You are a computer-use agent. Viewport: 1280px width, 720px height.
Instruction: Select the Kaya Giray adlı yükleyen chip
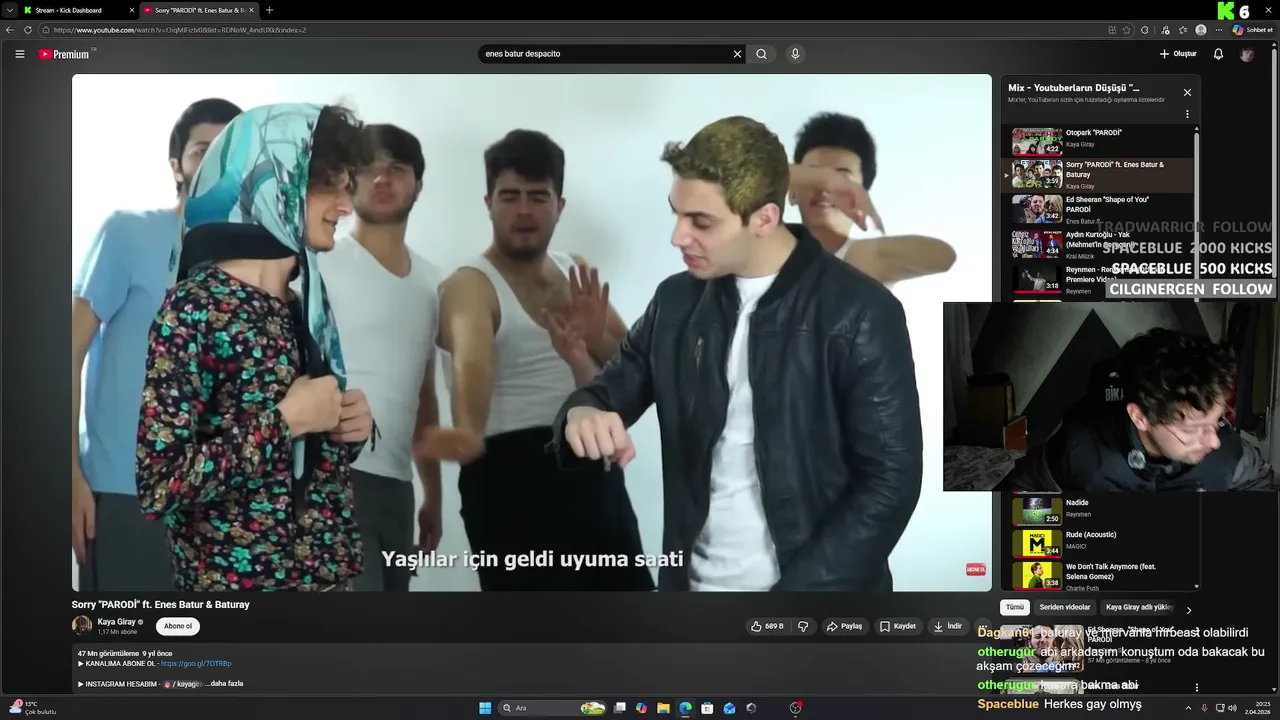1138,607
